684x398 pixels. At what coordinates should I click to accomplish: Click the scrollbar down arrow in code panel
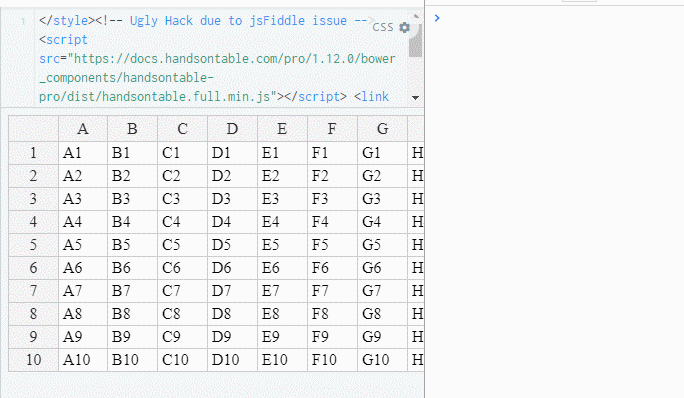[x=415, y=98]
